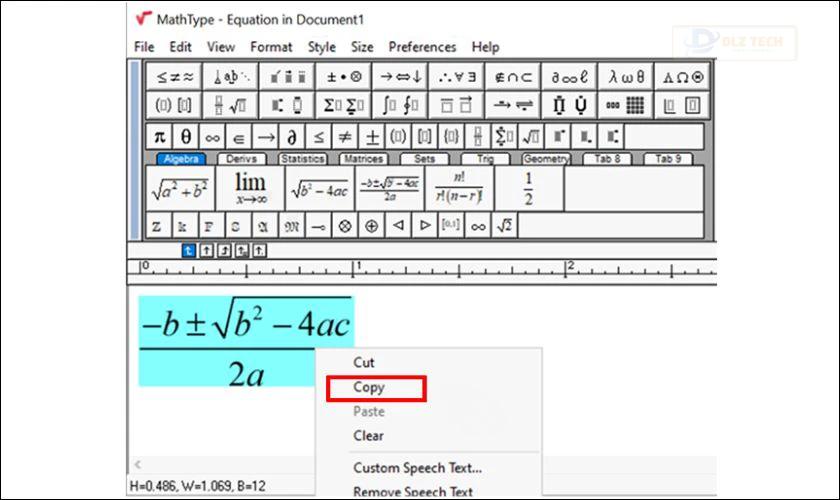This screenshot has width=840, height=500.
Task: Choose Clear from the context menu
Action: click(x=368, y=436)
